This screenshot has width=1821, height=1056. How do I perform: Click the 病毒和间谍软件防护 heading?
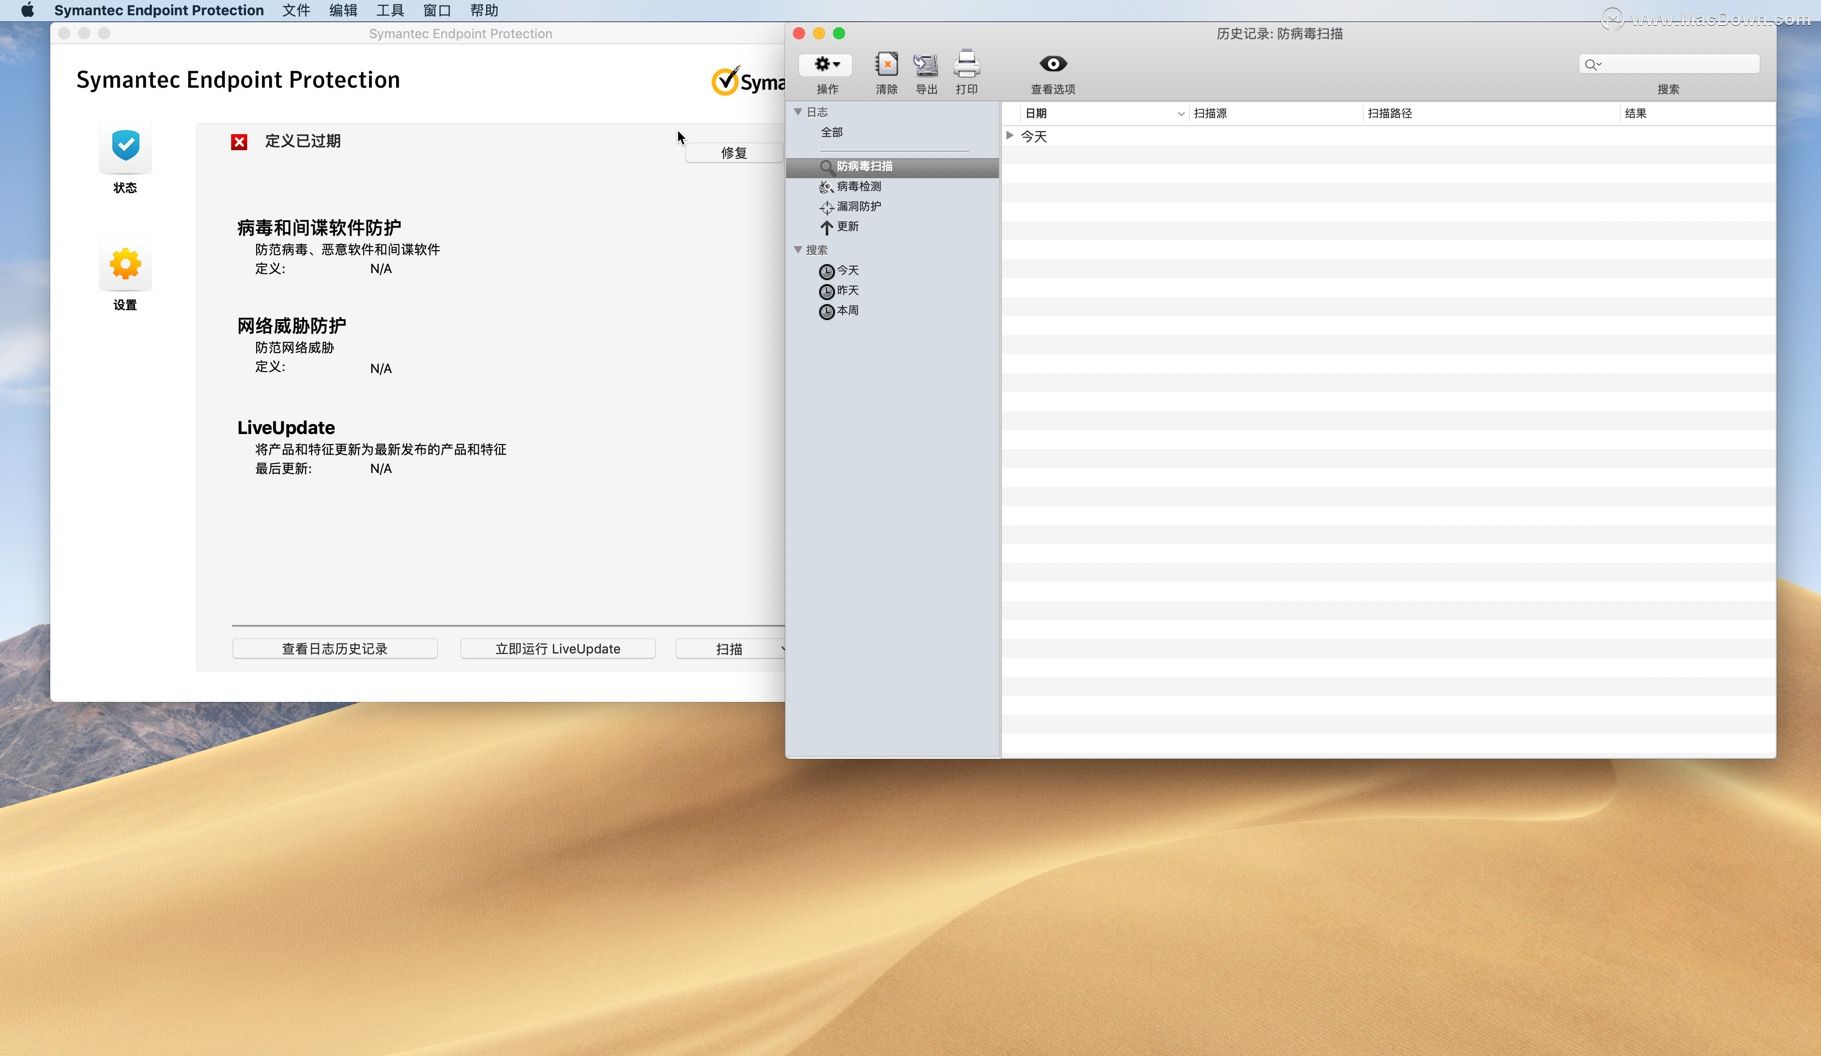click(319, 228)
